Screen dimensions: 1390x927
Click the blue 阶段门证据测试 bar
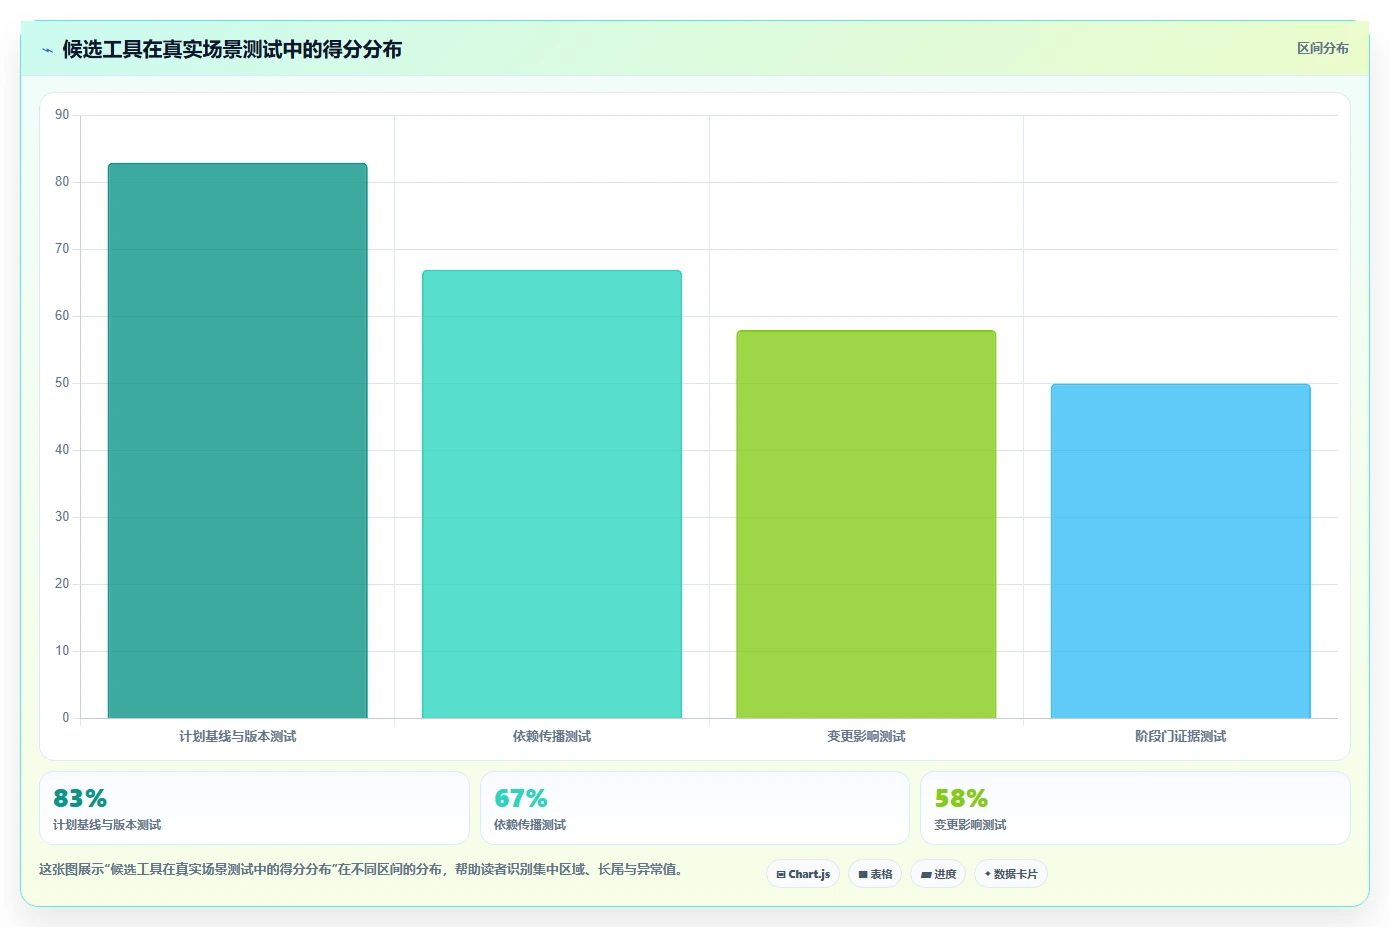pyautogui.click(x=1180, y=551)
